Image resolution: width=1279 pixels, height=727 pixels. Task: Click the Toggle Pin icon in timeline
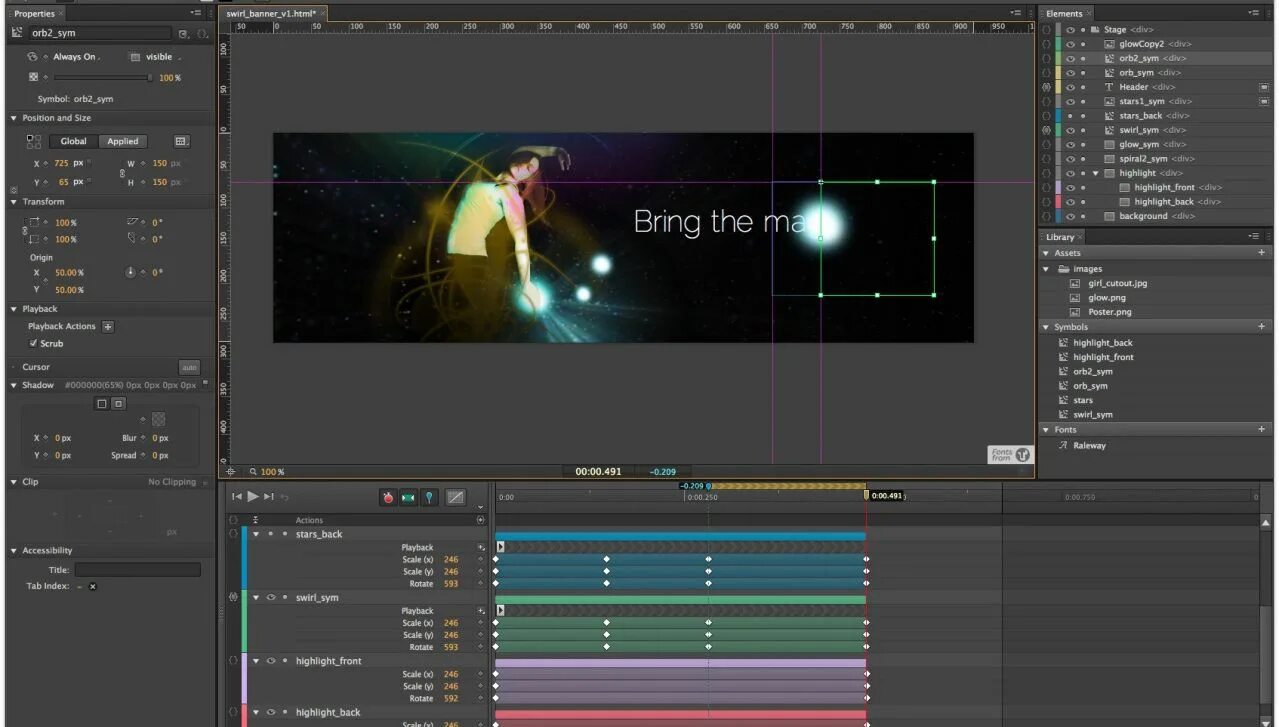(429, 497)
